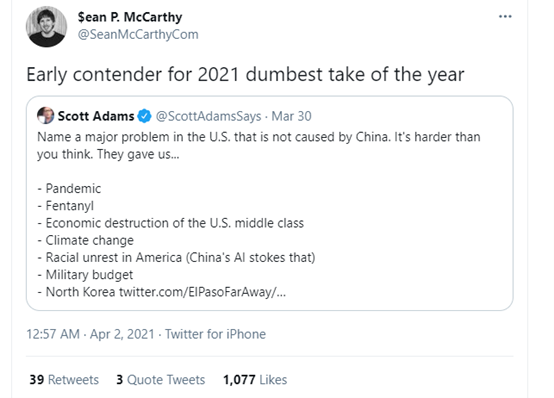
Task: Open the Scott Adams name in quoted tweet
Action: pyautogui.click(x=96, y=116)
